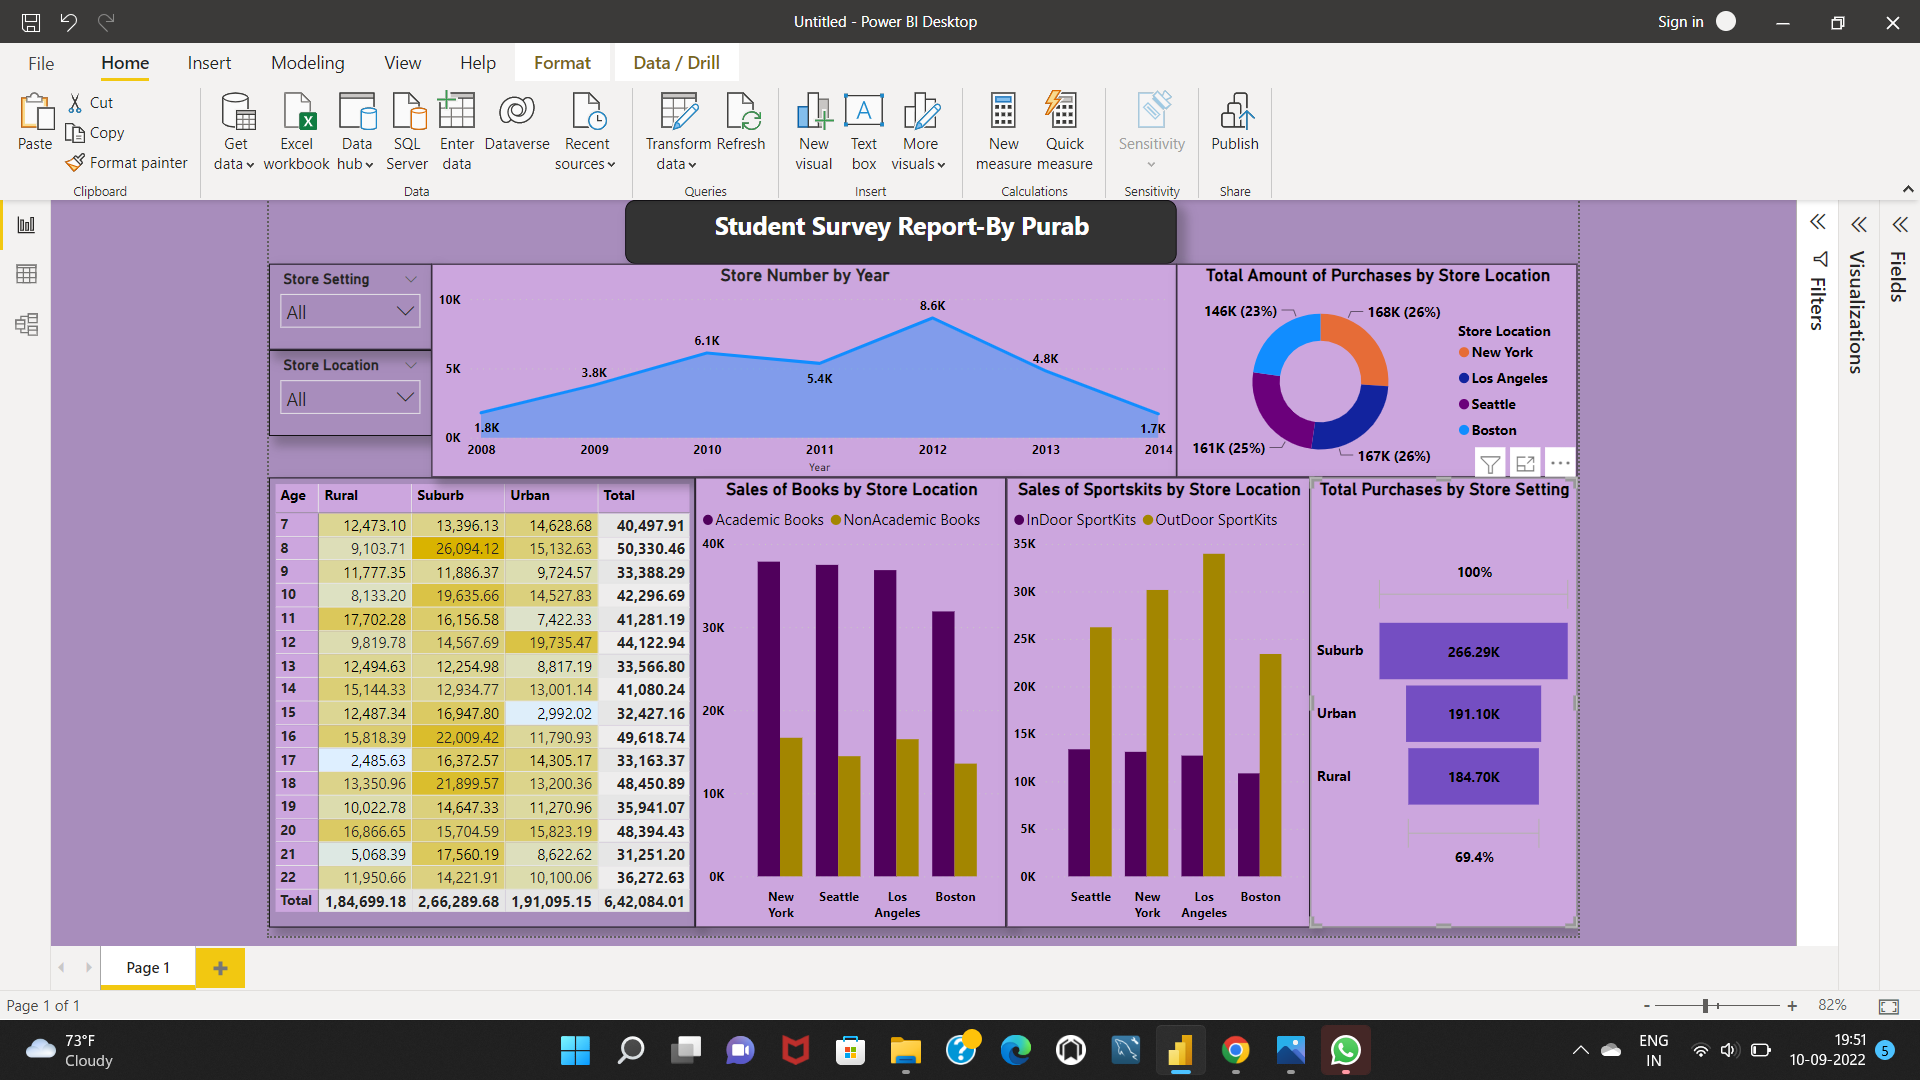Switch to the Format ribbon tab

(562, 62)
